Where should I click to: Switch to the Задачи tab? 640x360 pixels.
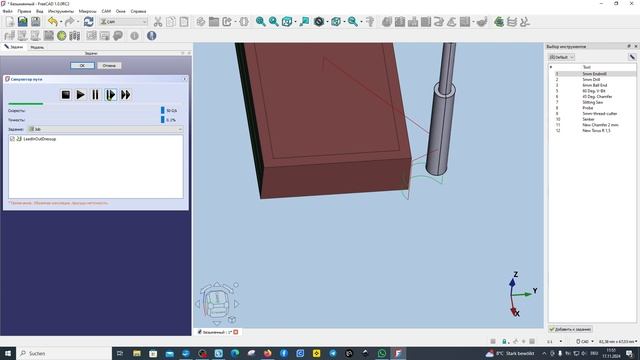(14, 47)
